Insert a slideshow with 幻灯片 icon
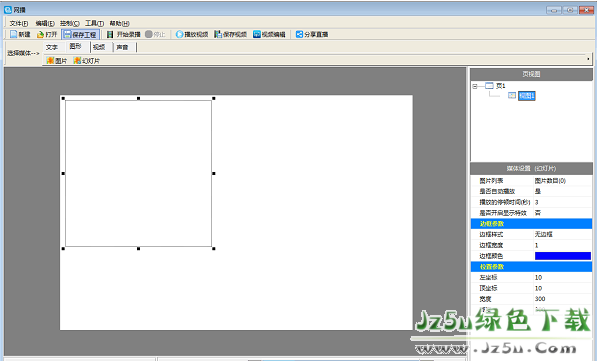597x361 pixels. click(x=77, y=60)
